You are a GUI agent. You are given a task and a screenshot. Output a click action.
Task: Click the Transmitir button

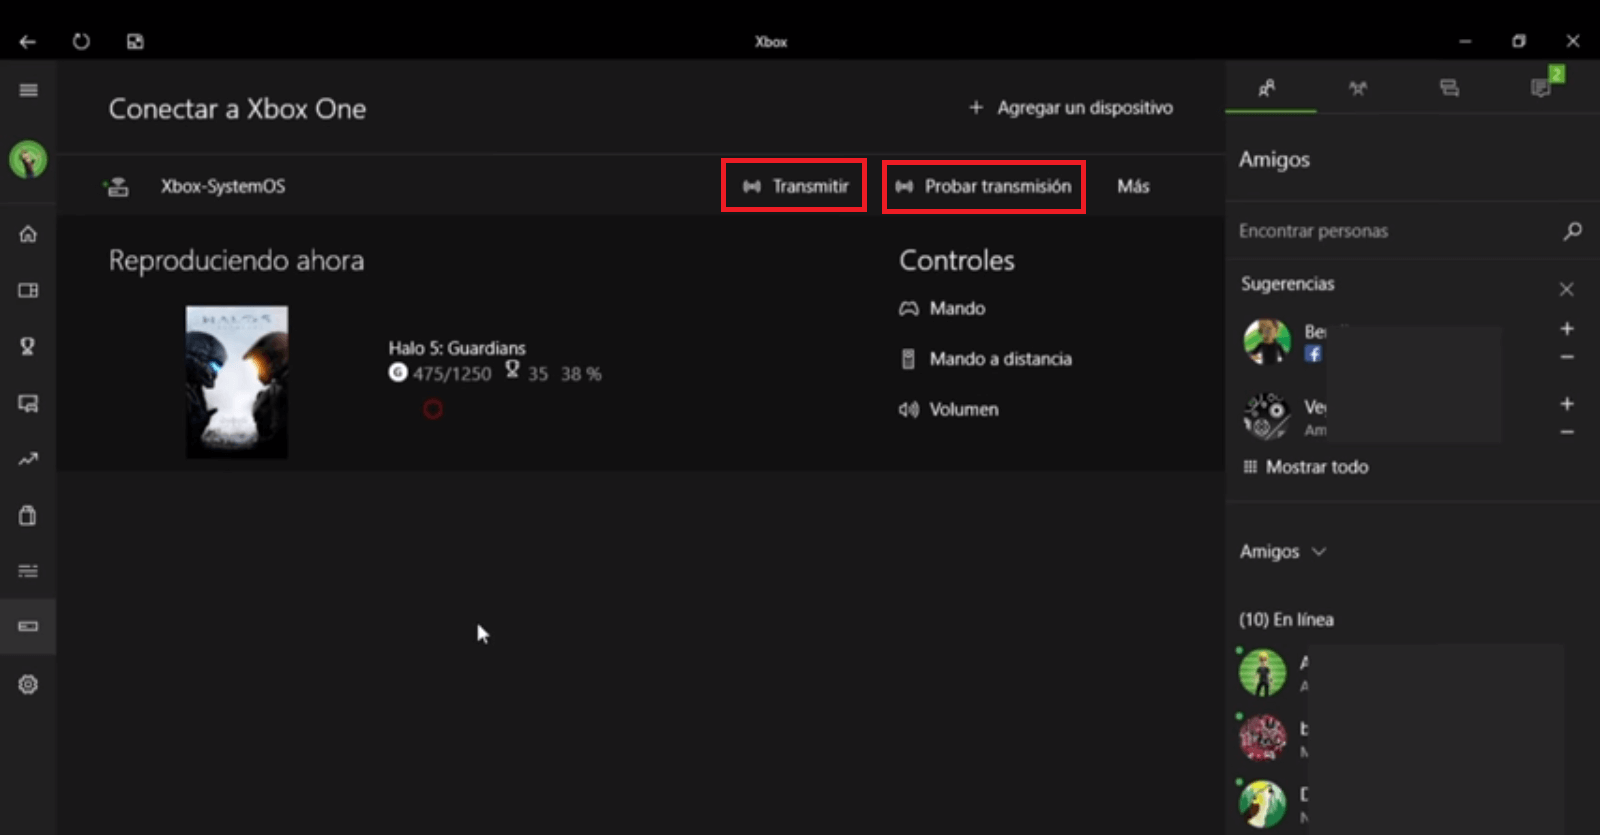[794, 186]
